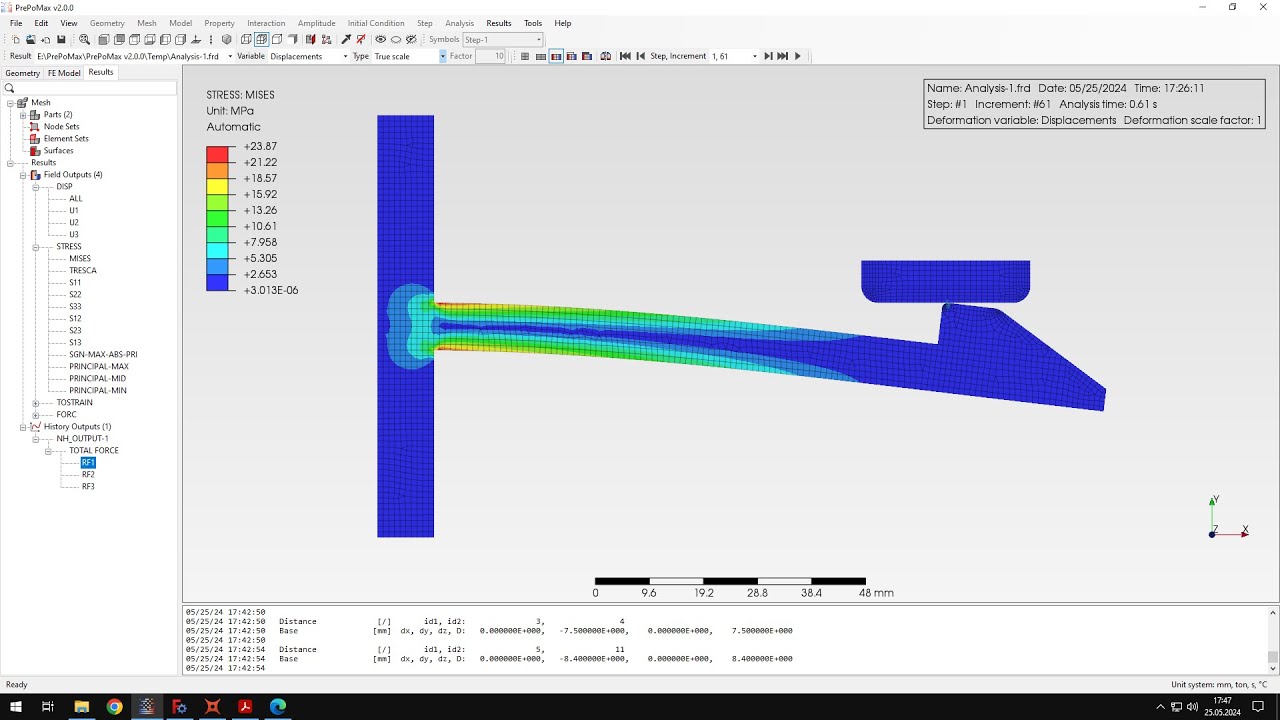This screenshot has height=720, width=1280.
Task: Click the Invert visible parts icon
Action: click(411, 39)
